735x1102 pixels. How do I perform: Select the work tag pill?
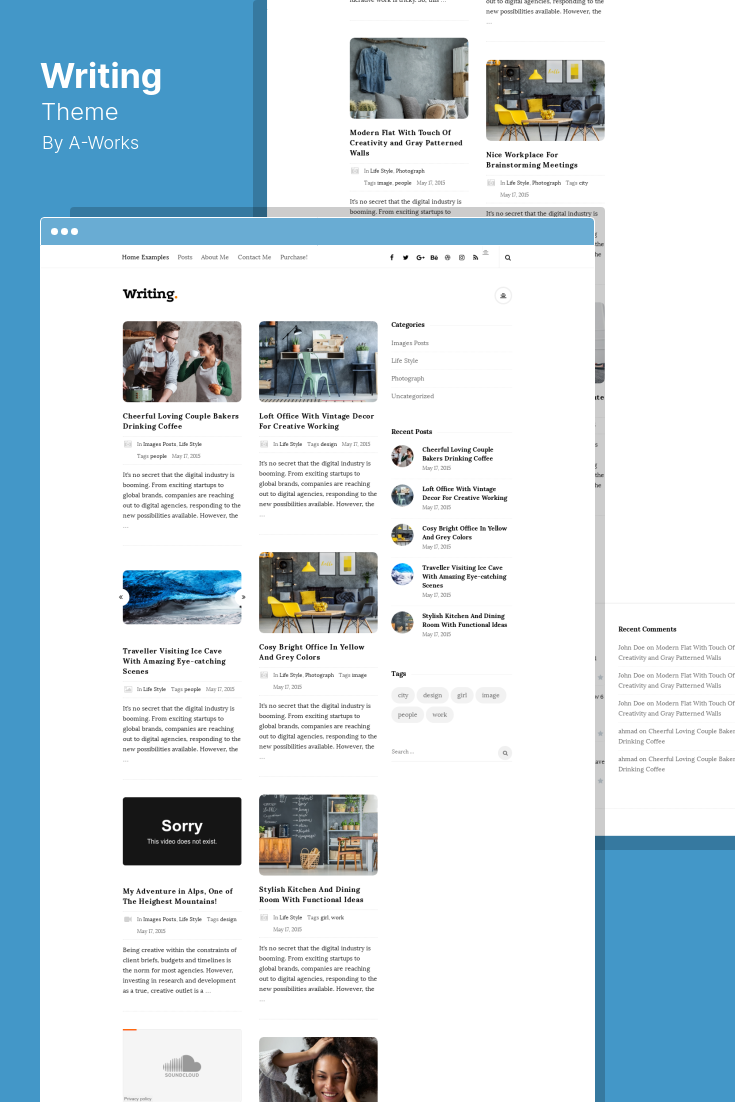pyautogui.click(x=439, y=715)
